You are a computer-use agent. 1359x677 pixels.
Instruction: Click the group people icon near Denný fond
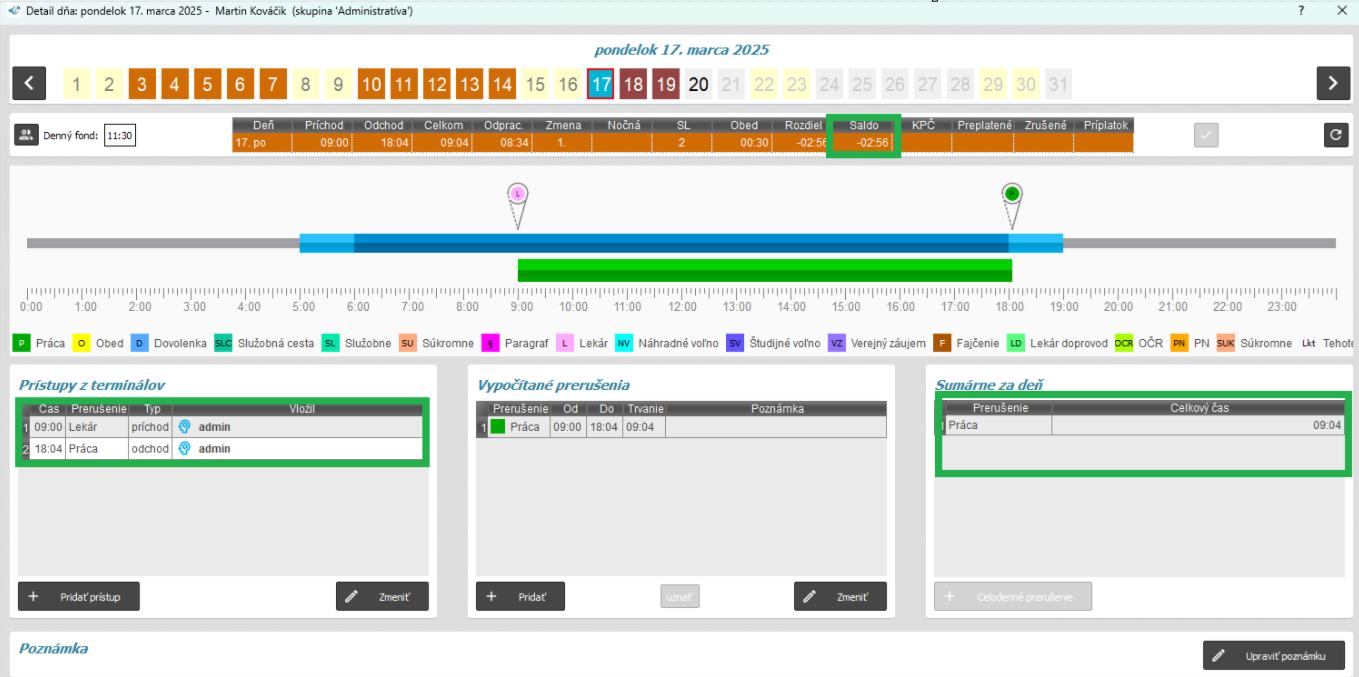[27, 136]
